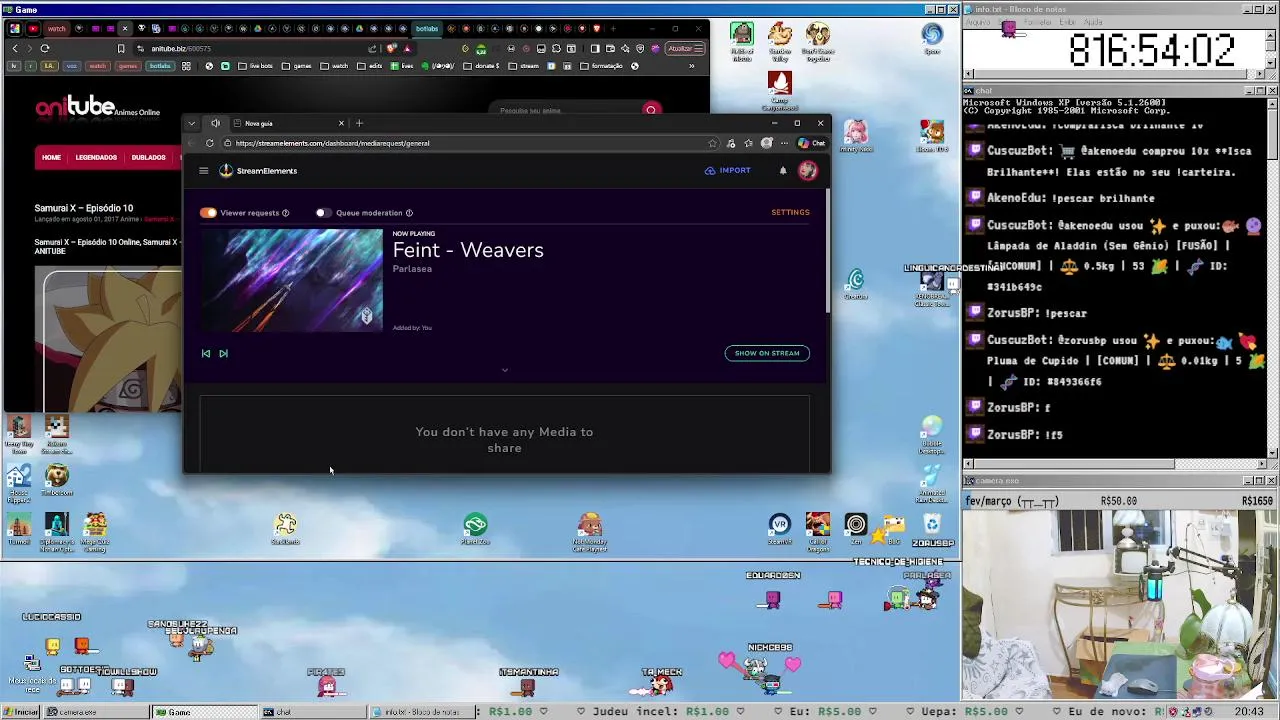Select the camera.exe taskbar item
This screenshot has width=1280, height=720.
click(97, 712)
